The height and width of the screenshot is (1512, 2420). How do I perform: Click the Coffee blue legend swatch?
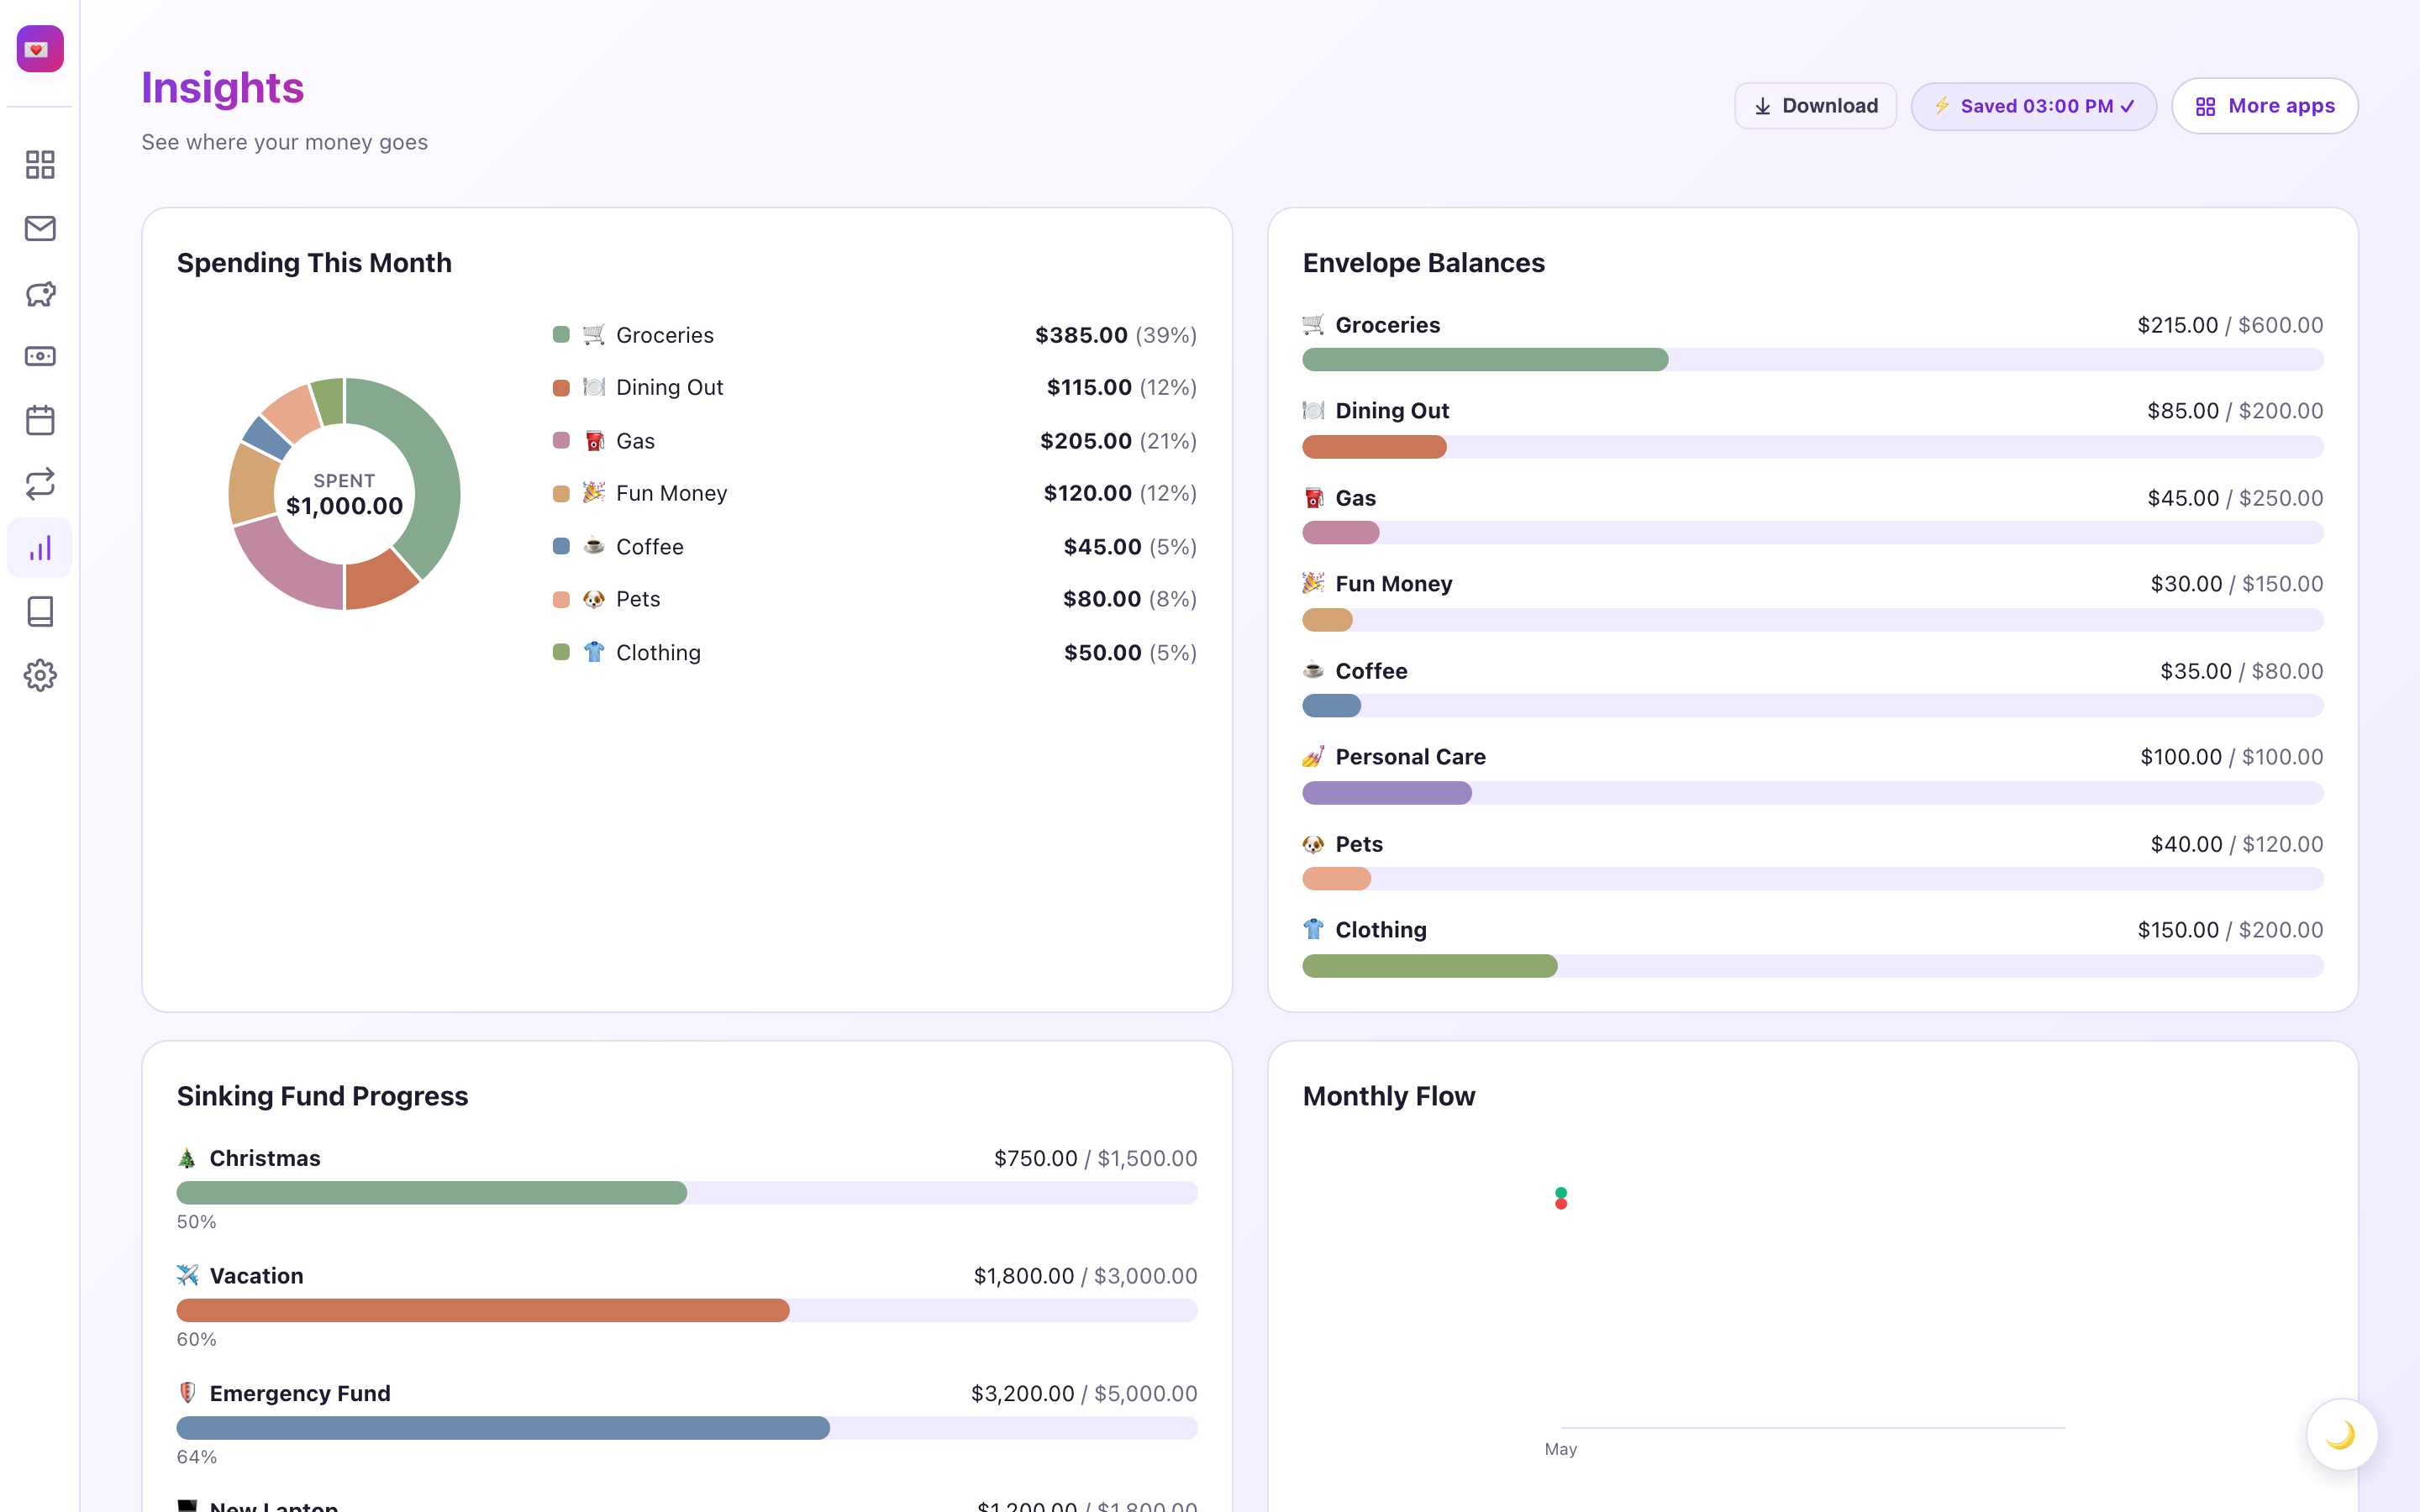[x=561, y=547]
